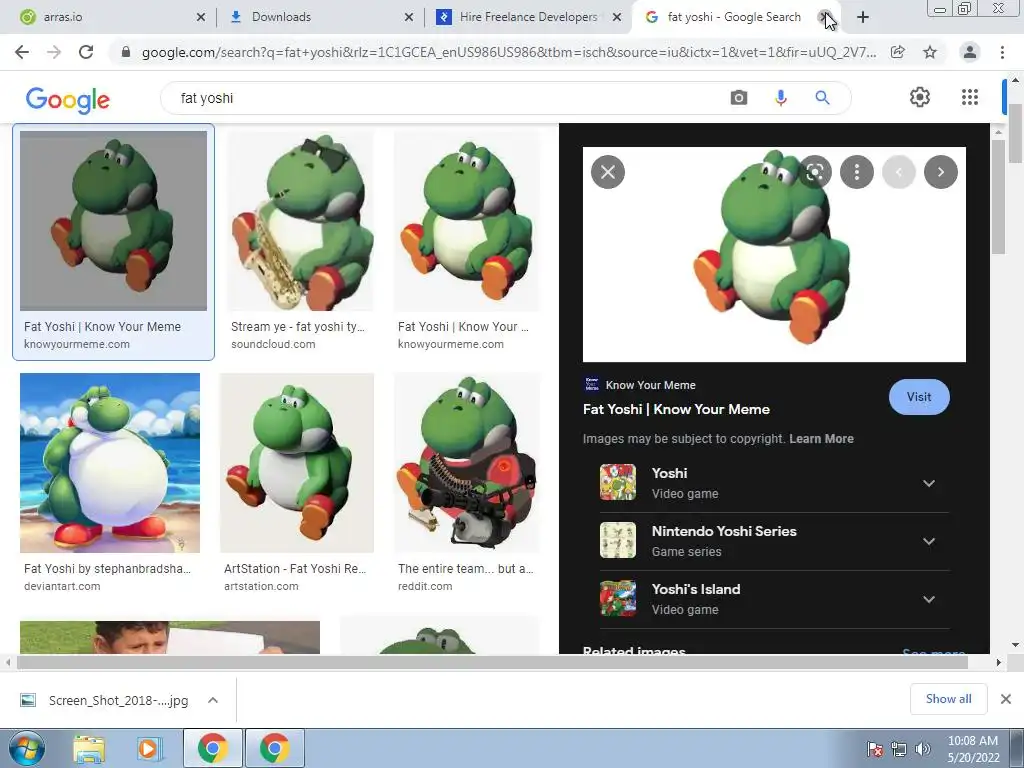Reload the current Google page
The height and width of the screenshot is (768, 1024).
click(86, 52)
